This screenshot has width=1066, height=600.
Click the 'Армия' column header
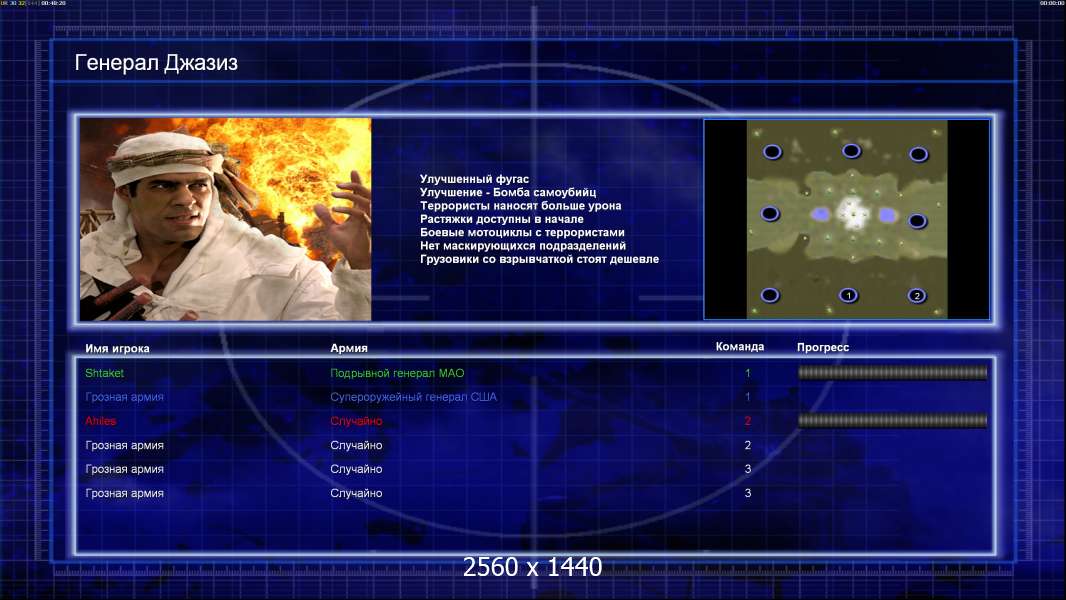pos(349,348)
